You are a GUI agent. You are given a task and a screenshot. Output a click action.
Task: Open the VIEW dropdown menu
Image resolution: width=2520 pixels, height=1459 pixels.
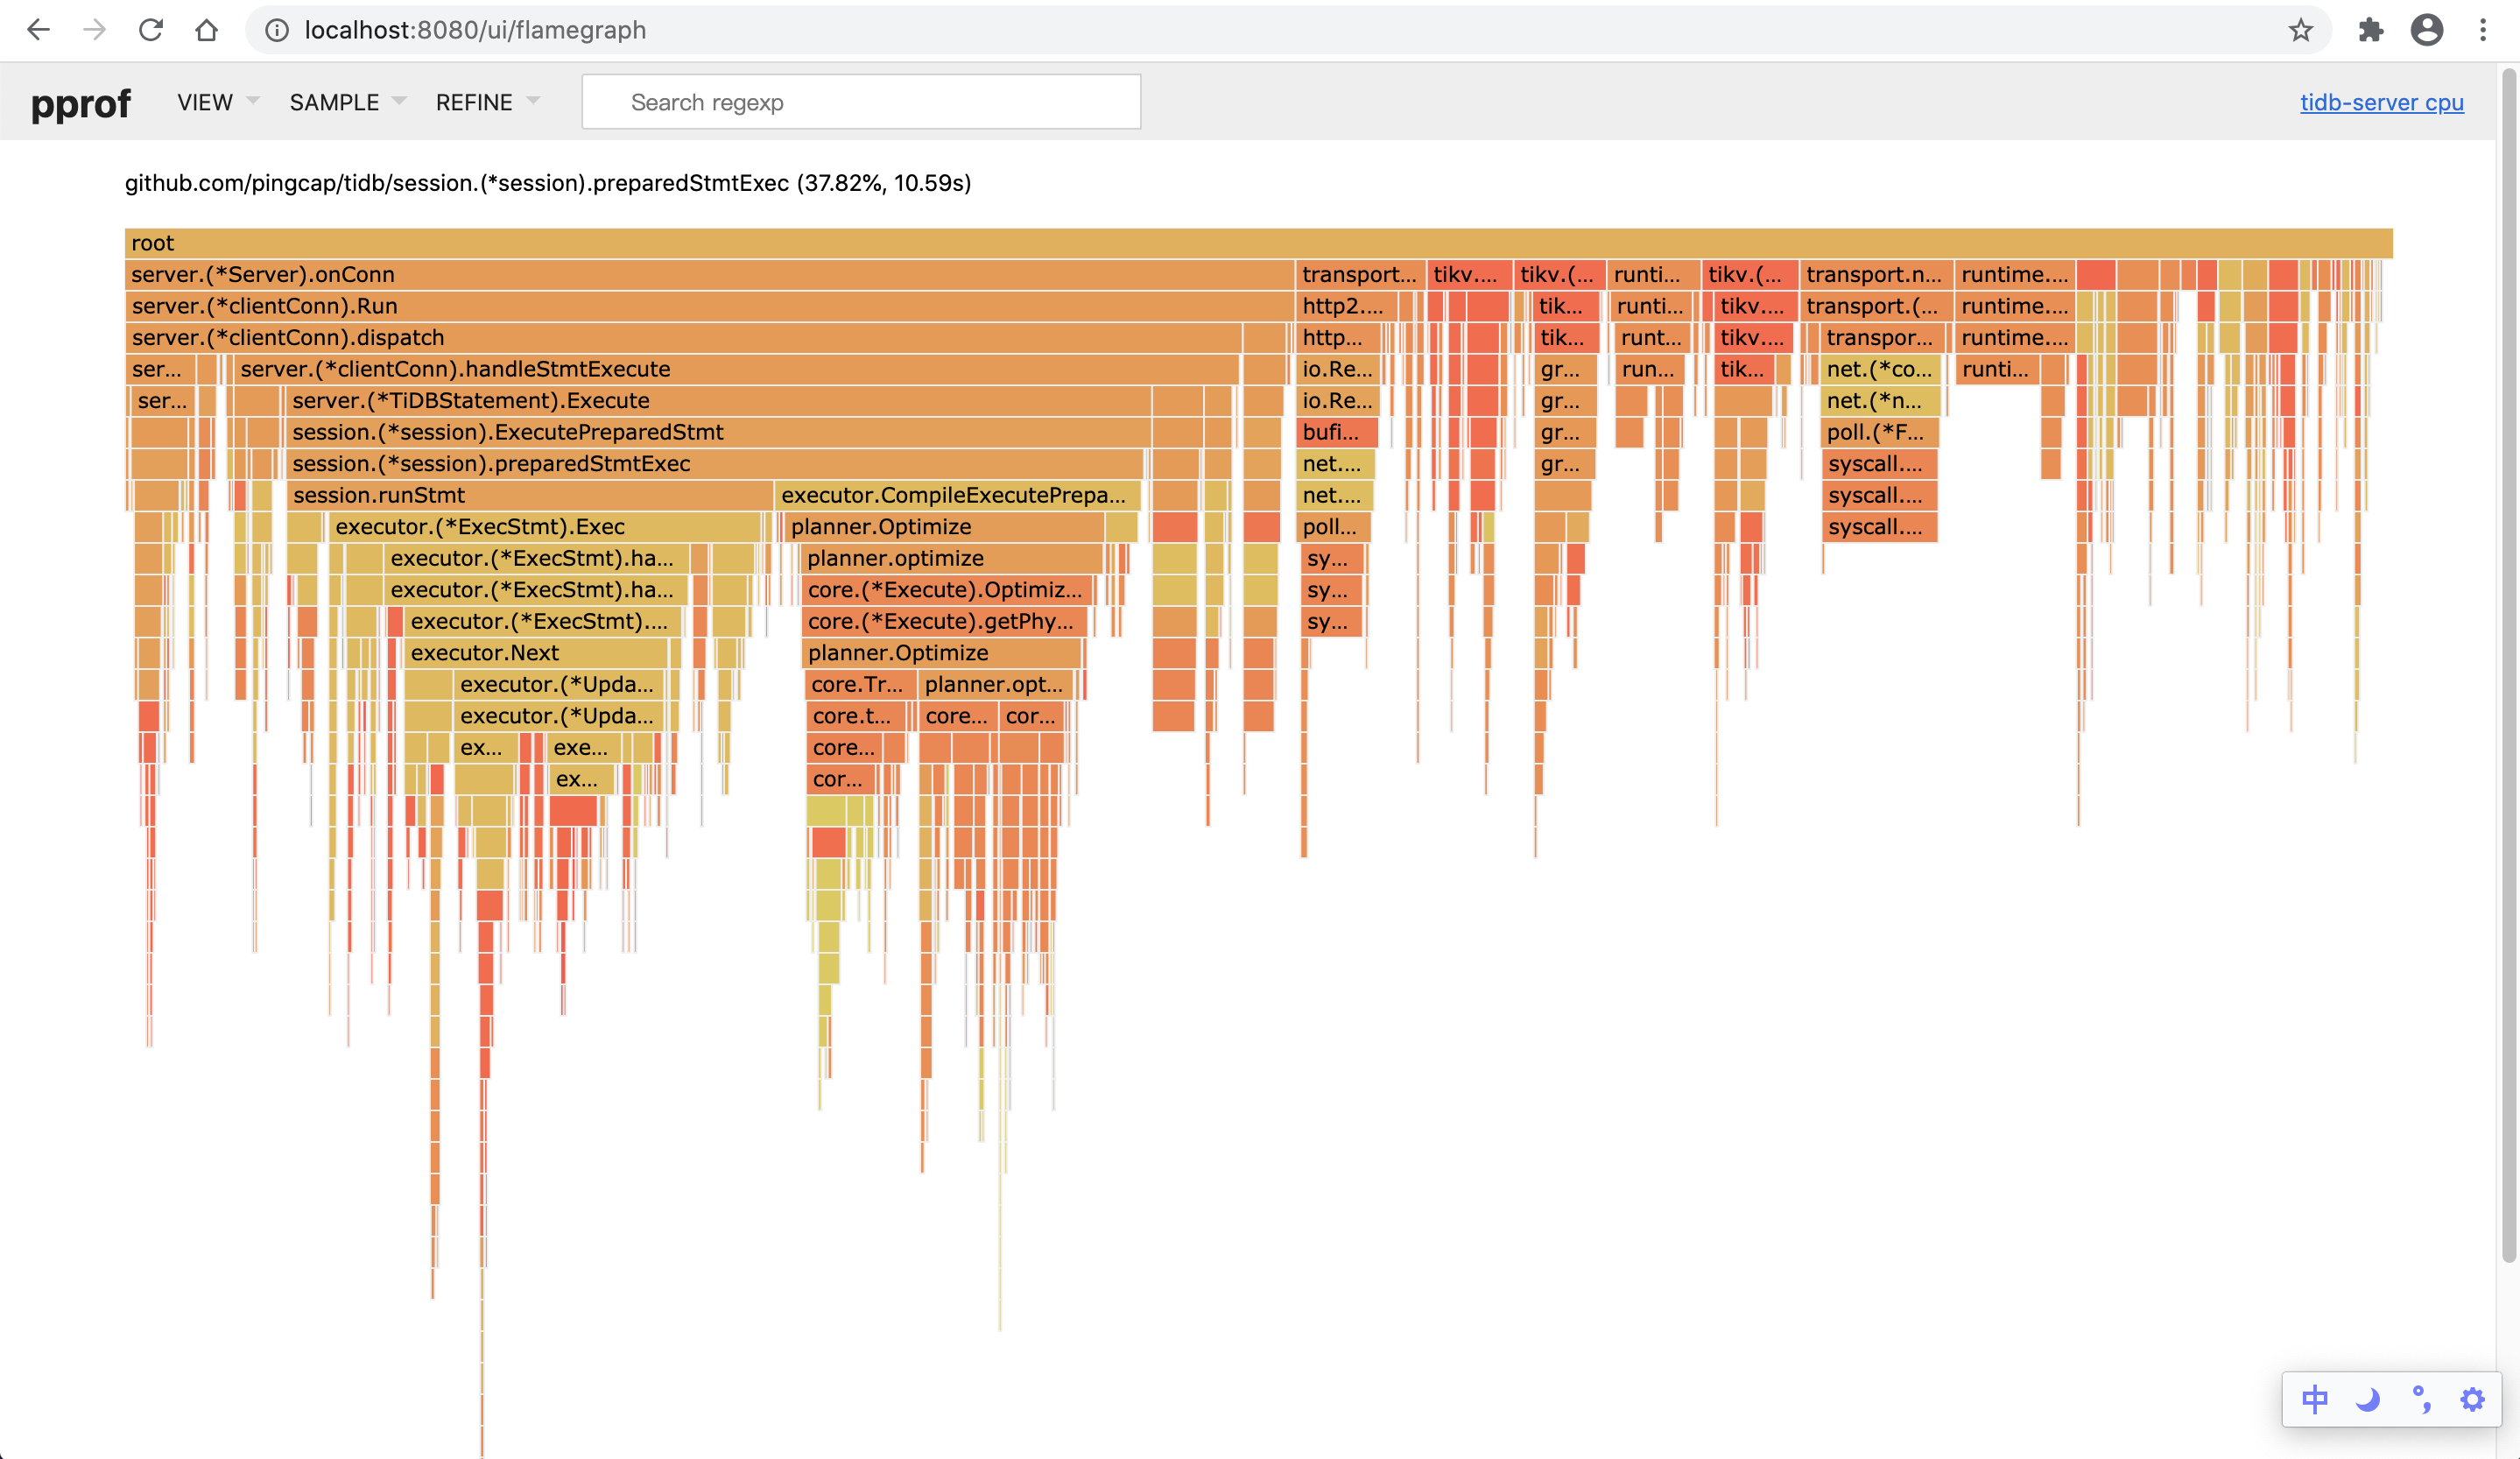[x=218, y=102]
